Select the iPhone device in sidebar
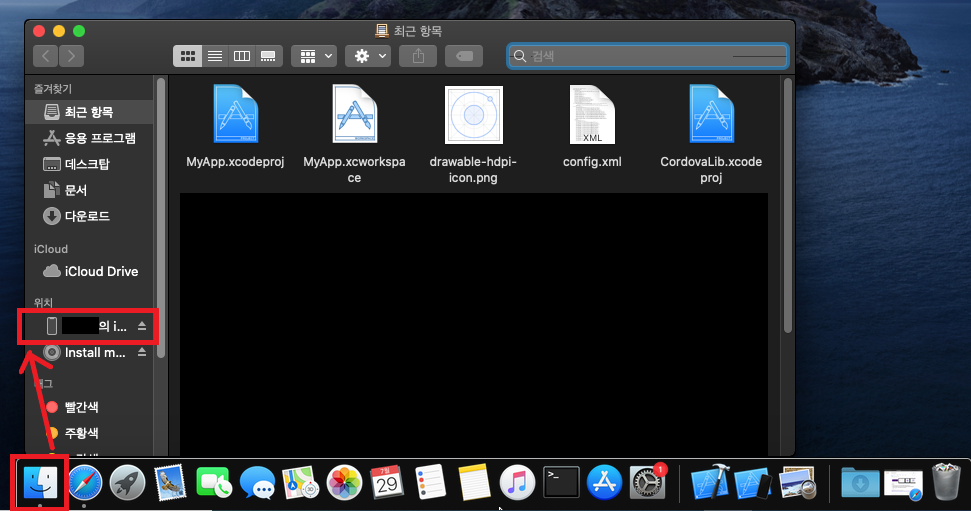The image size is (971, 511). pyautogui.click(x=87, y=326)
